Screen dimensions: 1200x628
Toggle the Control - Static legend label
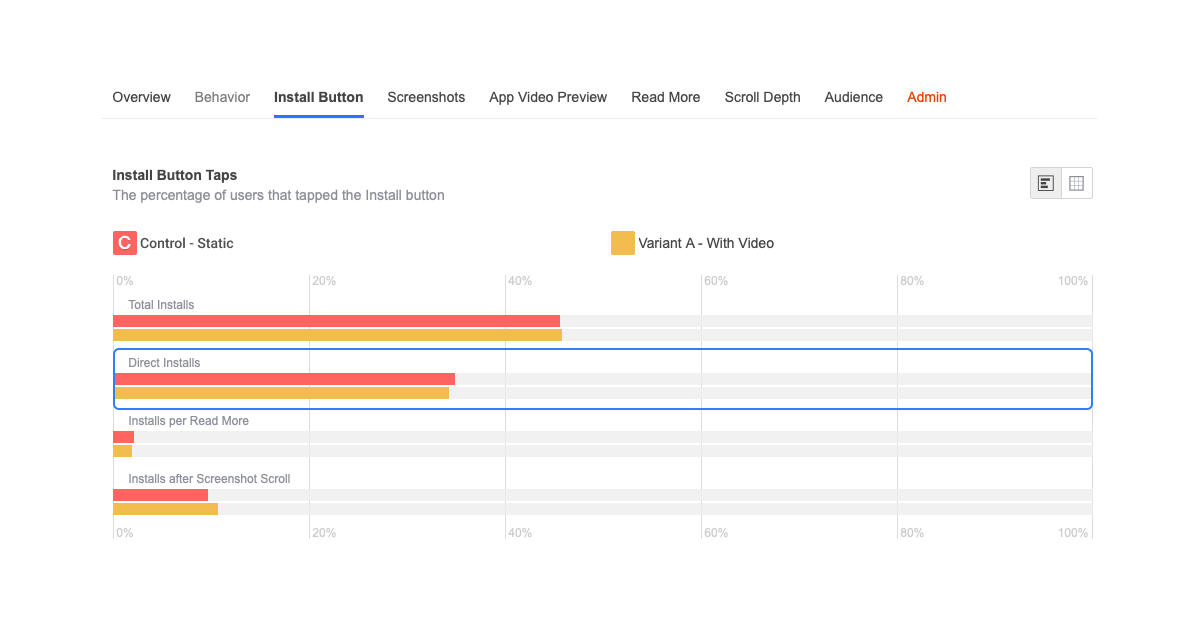coord(186,243)
